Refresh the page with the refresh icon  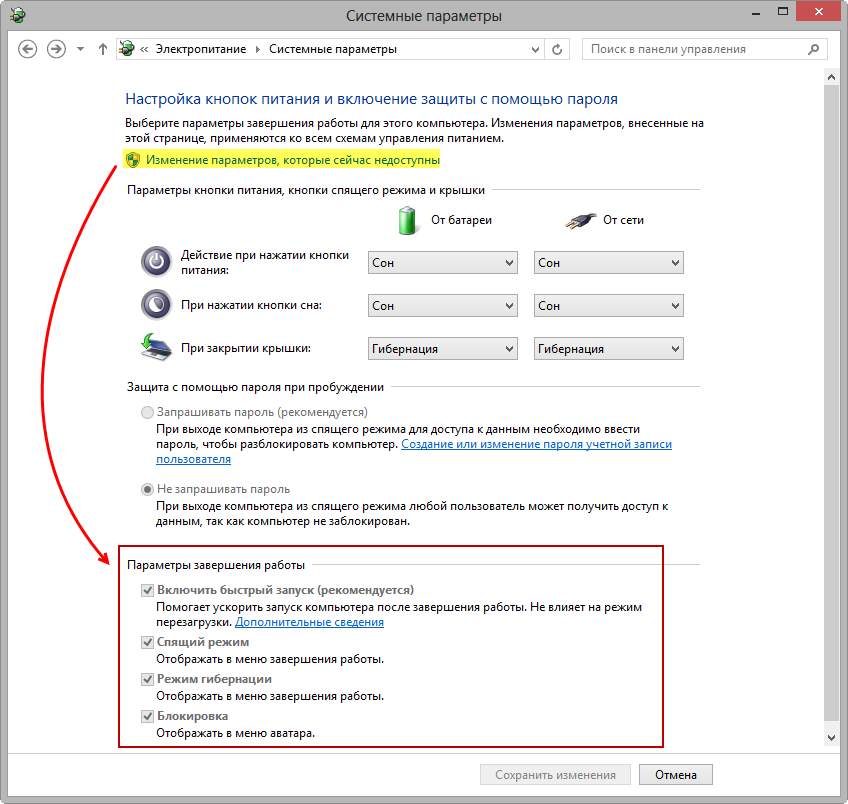point(557,50)
